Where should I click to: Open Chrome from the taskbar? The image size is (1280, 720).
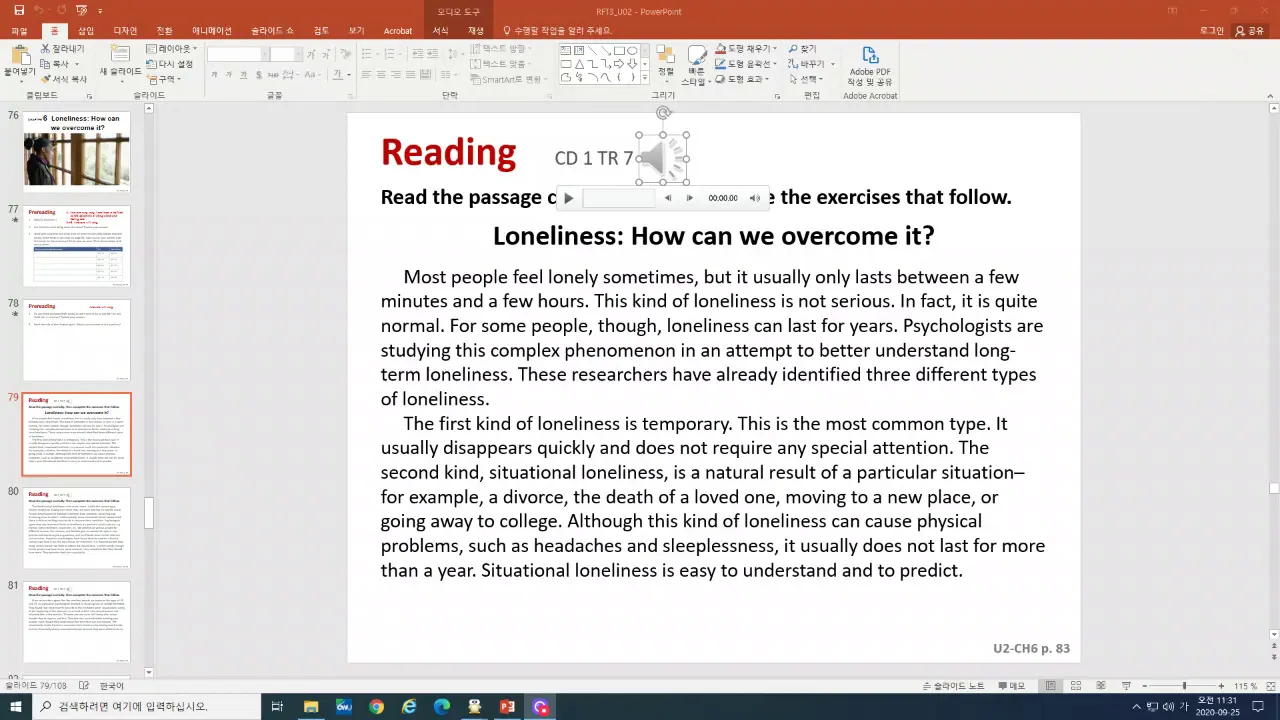tap(376, 707)
